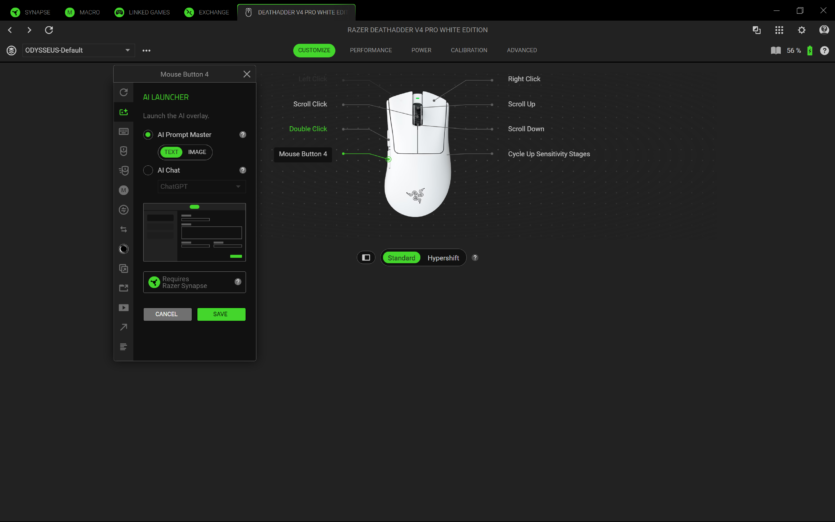
Task: Expand the ChatGPT model dropdown
Action: click(x=200, y=186)
